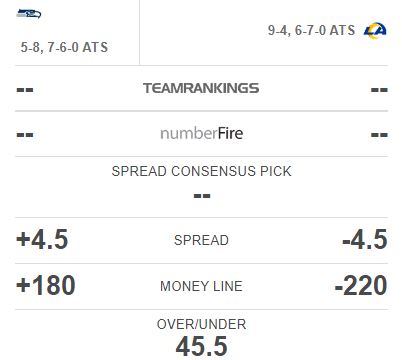
Task: Click the right TeamRankings pick placeholder dashes
Action: pyautogui.click(x=379, y=90)
